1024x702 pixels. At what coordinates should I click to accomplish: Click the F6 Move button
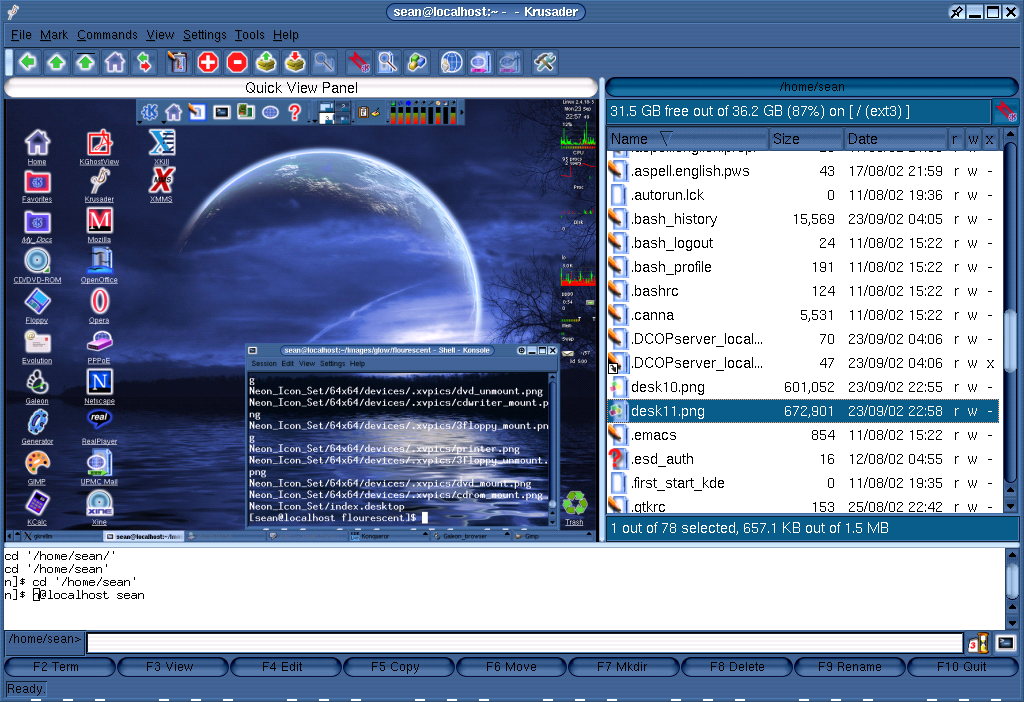(511, 667)
